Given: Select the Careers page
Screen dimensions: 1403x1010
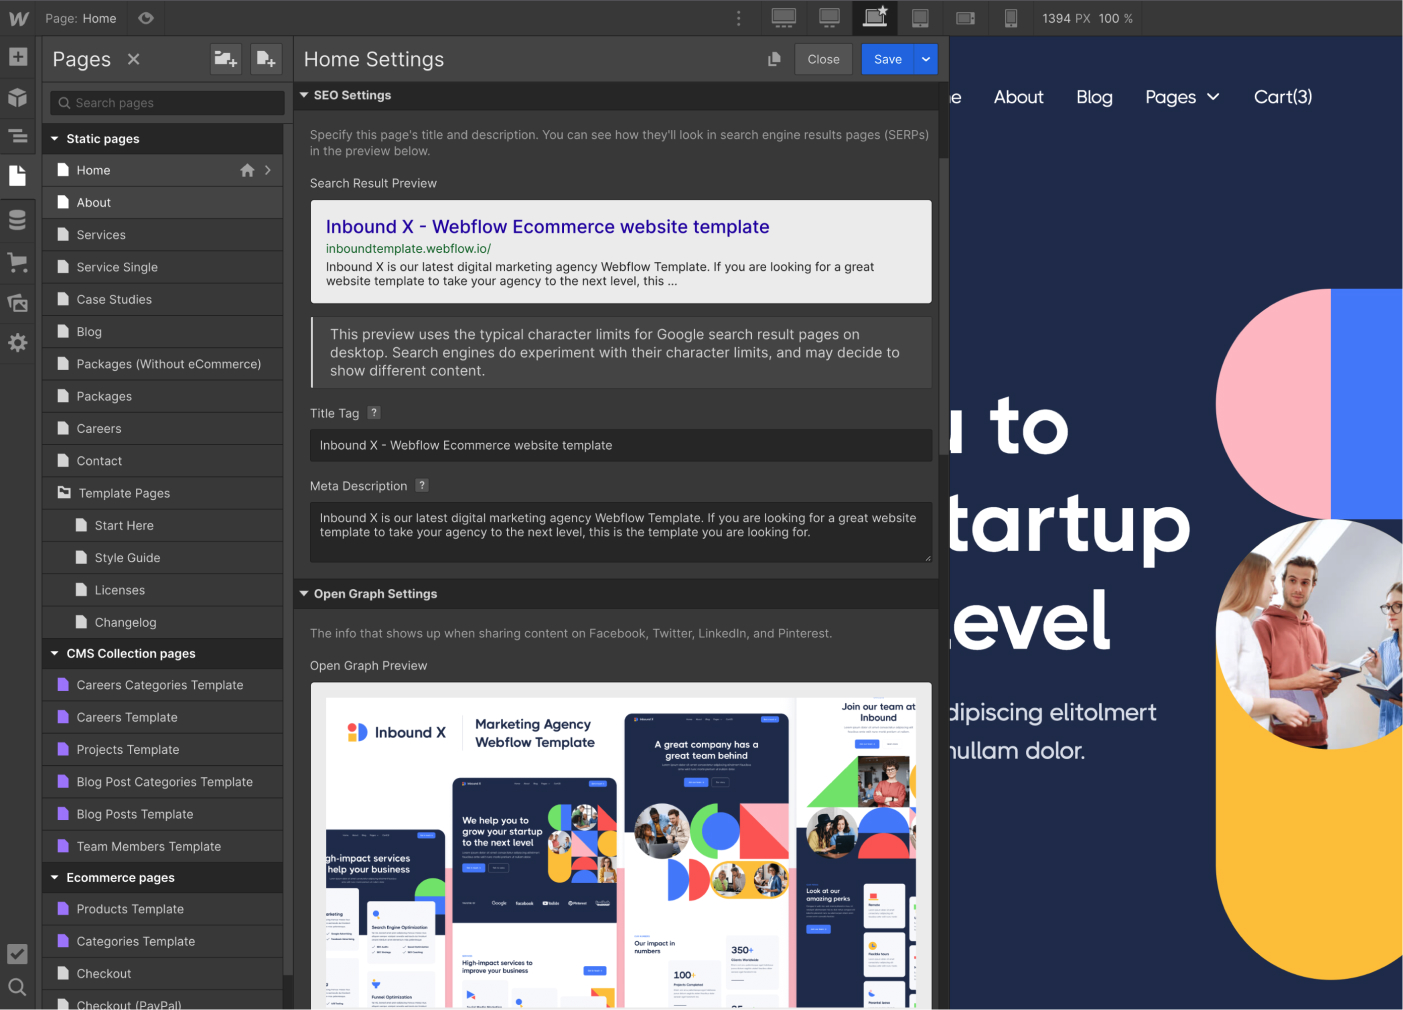Looking at the screenshot, I should [x=162, y=428].
